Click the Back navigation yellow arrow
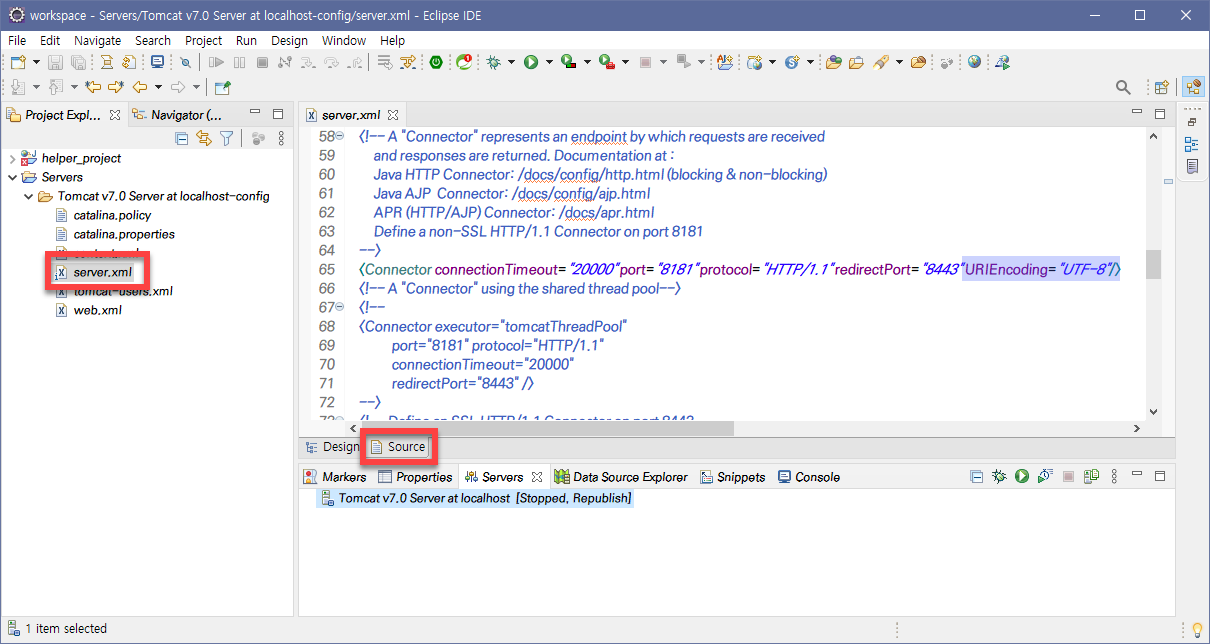 [141, 88]
